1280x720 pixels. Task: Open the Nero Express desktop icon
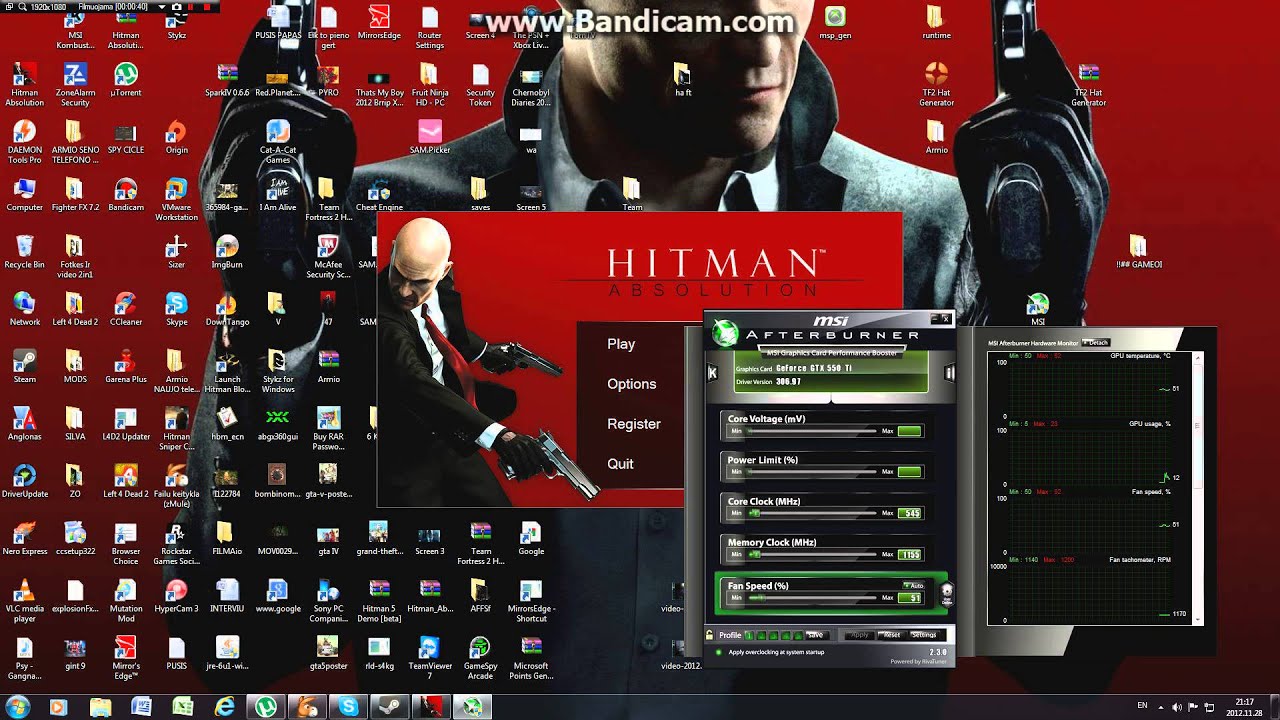coord(24,538)
